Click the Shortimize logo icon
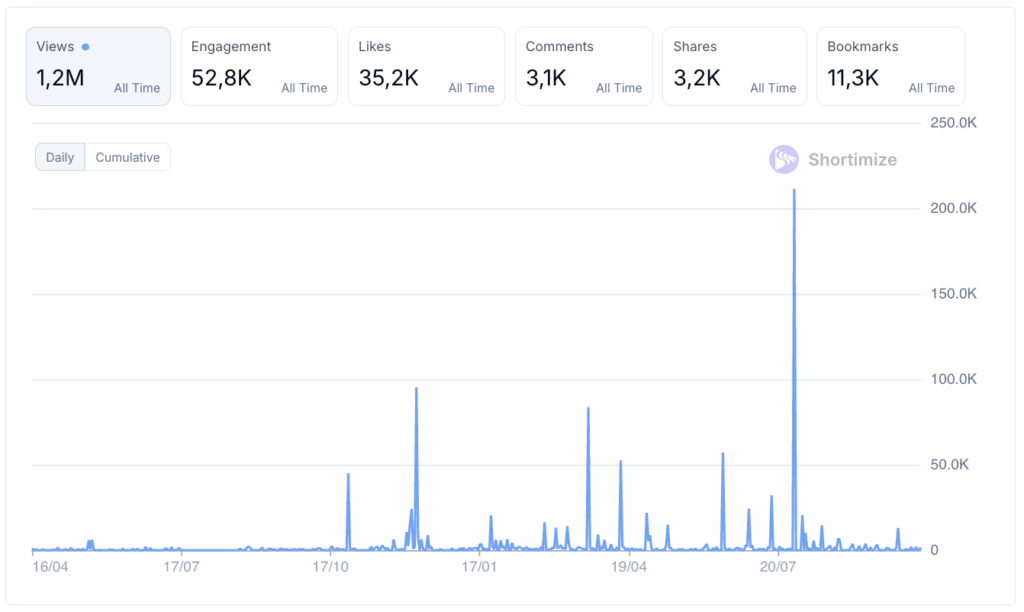The height and width of the screenshot is (612, 1024). (784, 159)
